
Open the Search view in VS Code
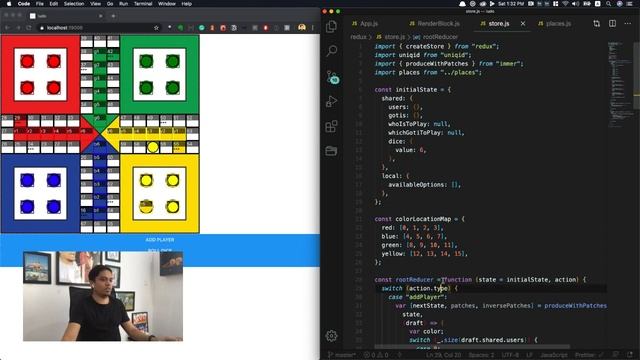coord(331,51)
